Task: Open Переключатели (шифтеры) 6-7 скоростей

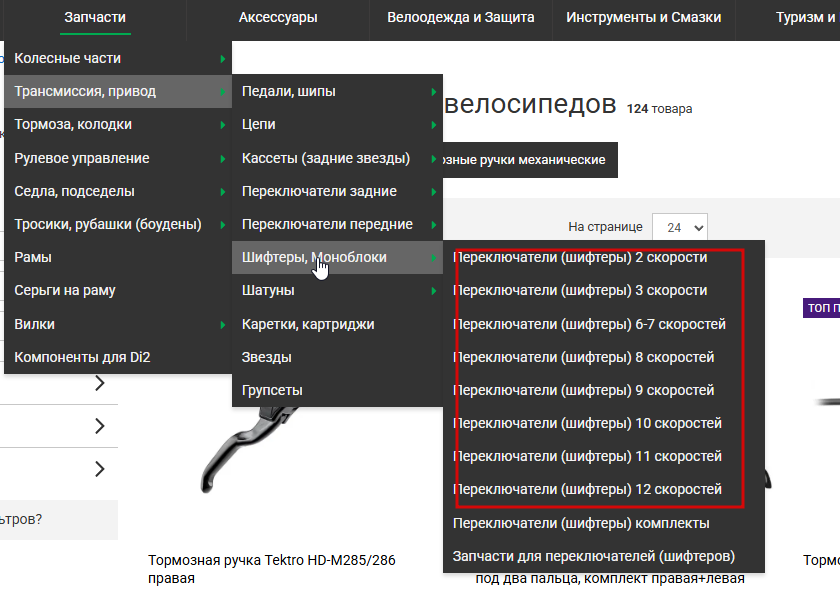Action: (604, 324)
